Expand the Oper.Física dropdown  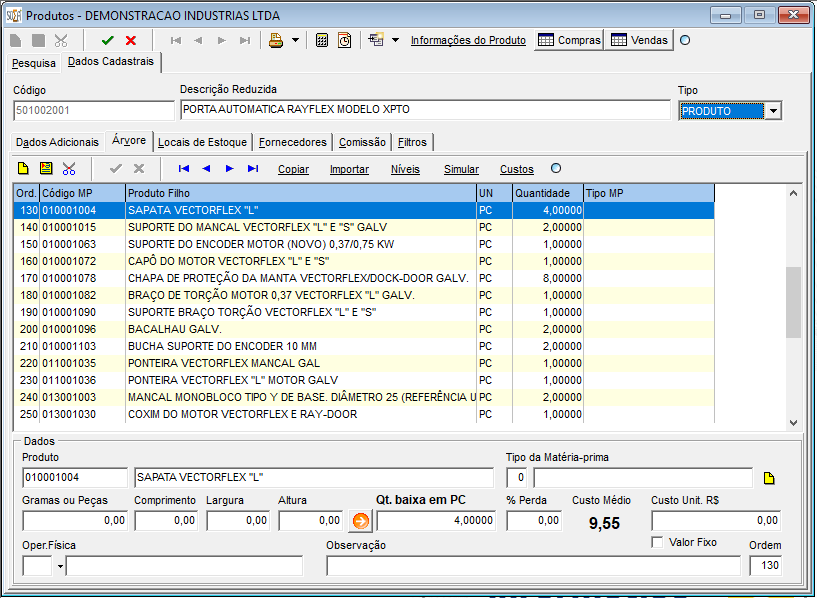(60, 566)
